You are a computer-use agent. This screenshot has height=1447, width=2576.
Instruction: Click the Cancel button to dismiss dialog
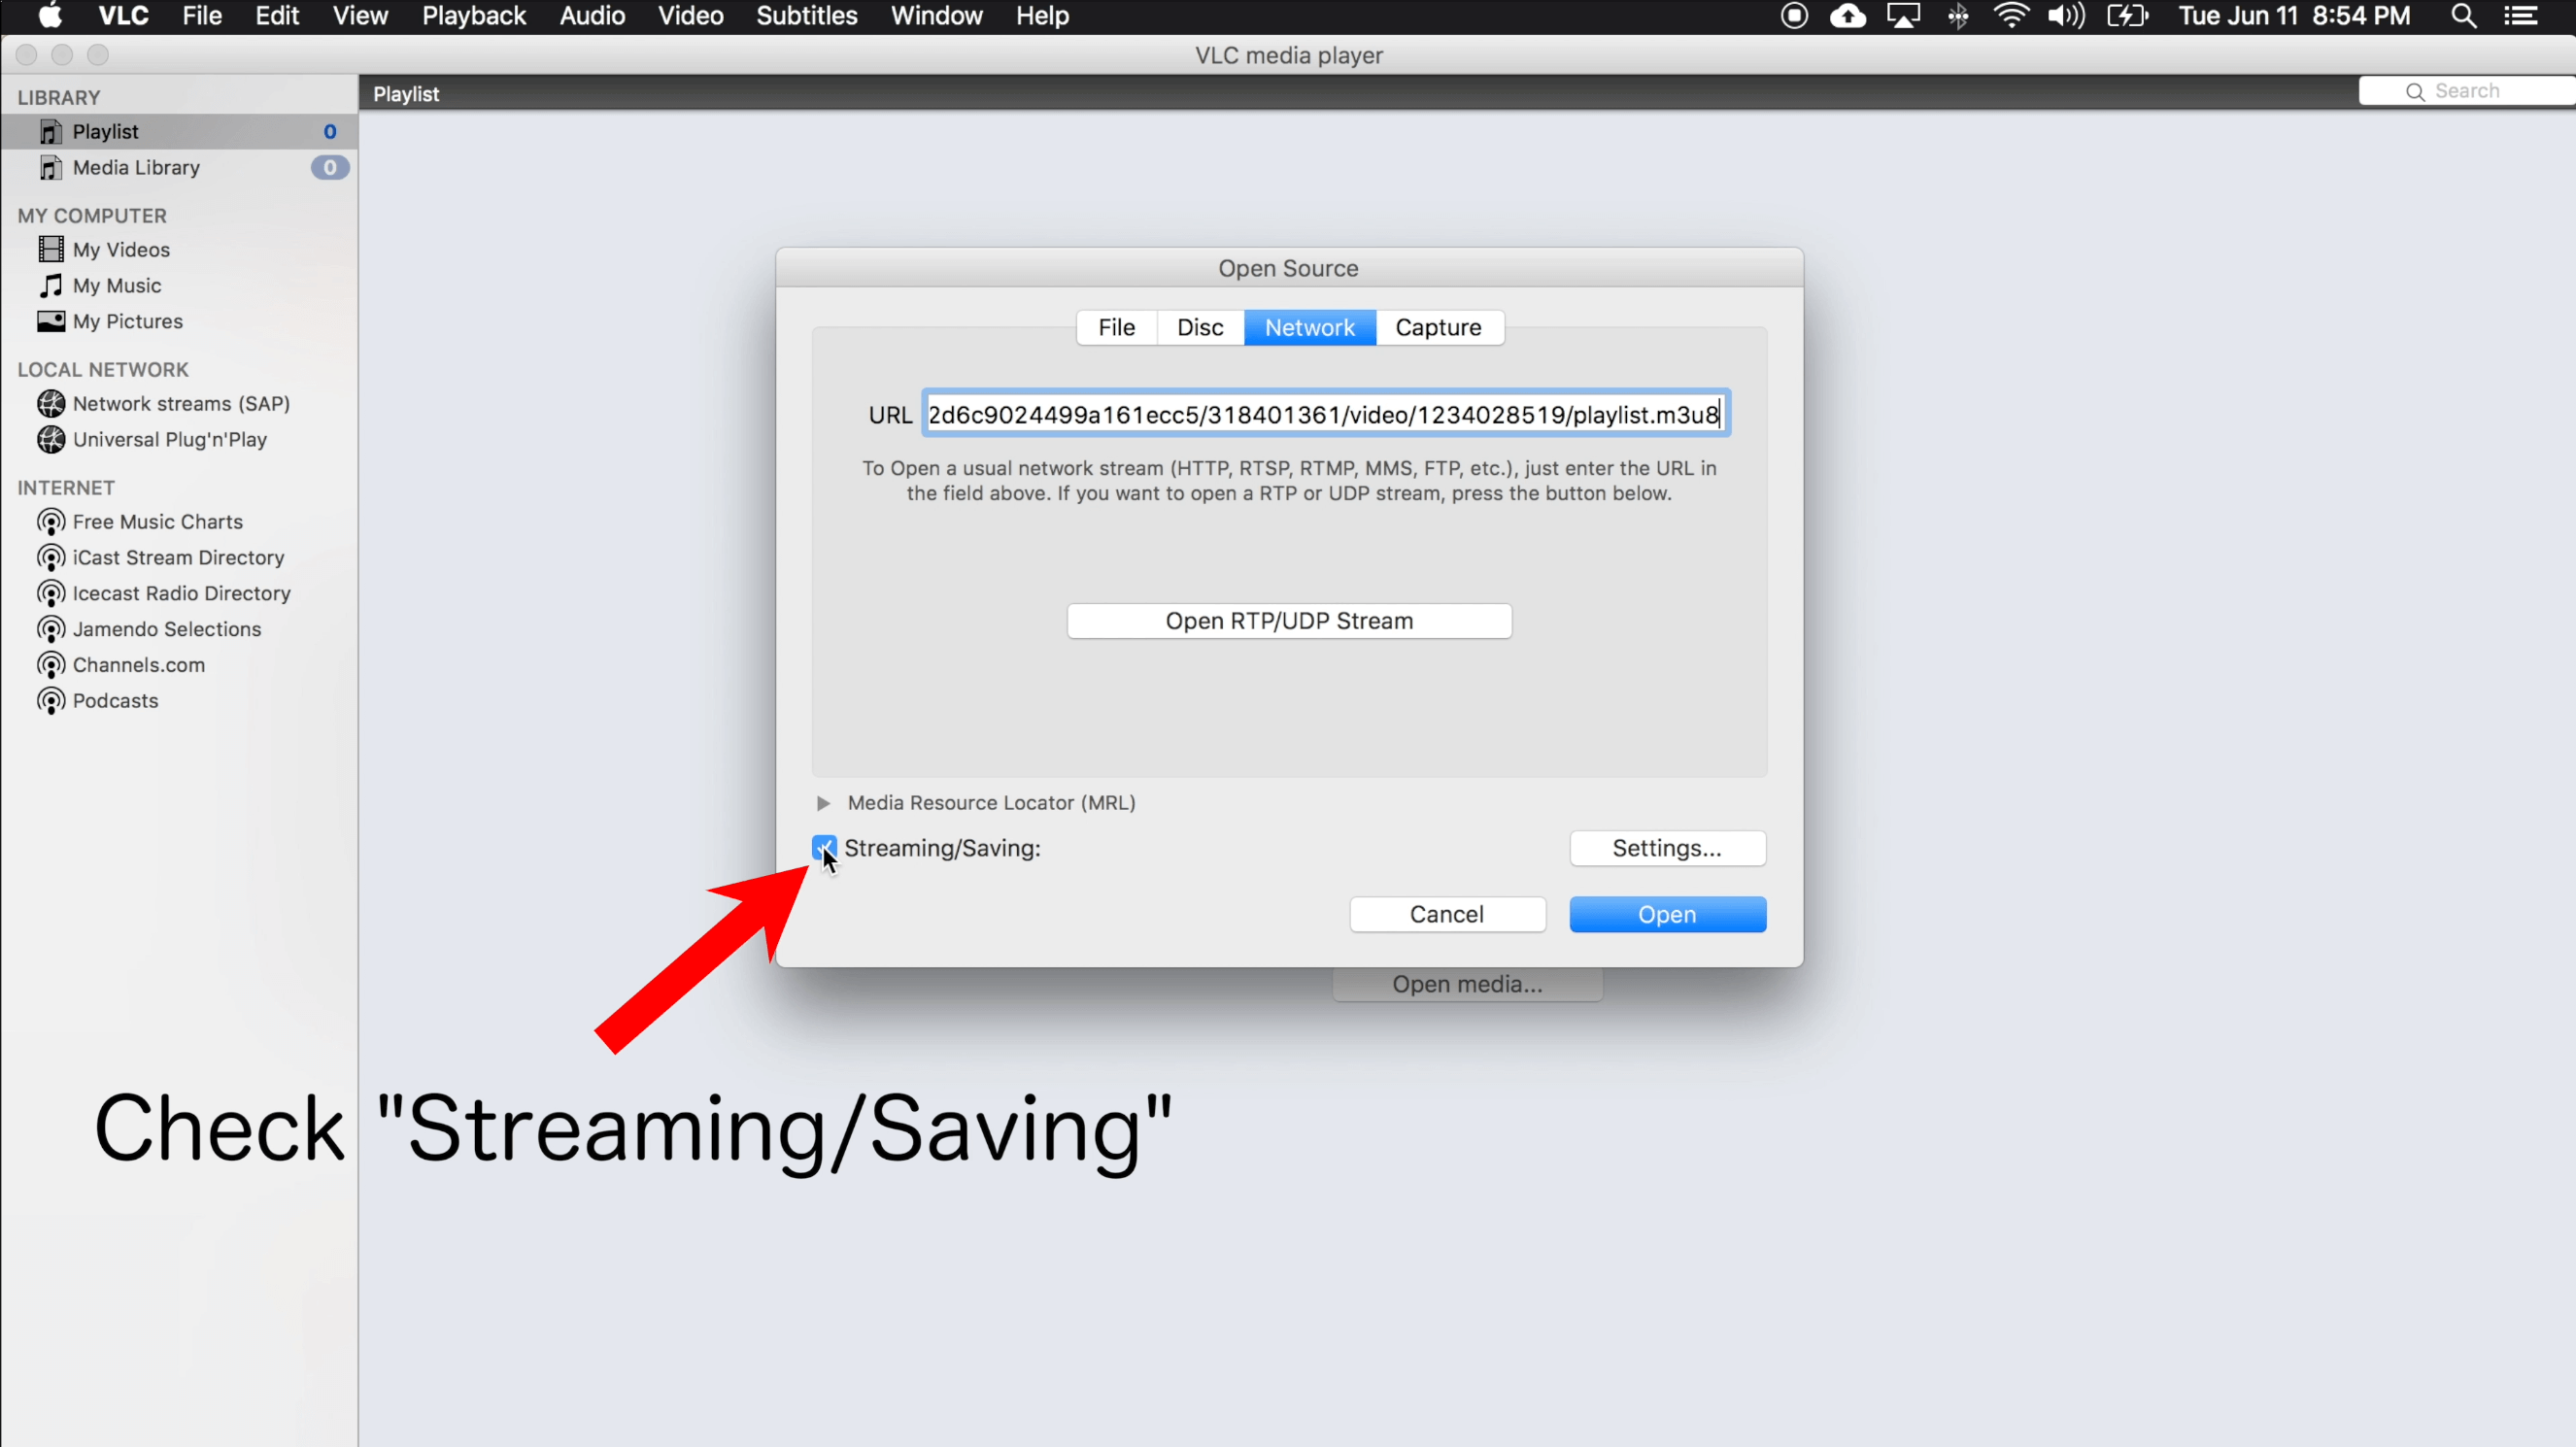(x=1445, y=915)
